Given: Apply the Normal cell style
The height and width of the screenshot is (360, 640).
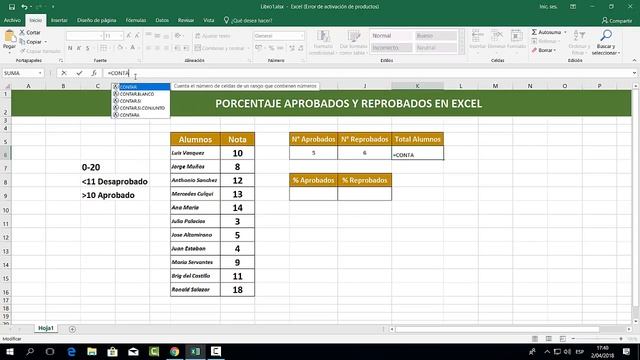Looking at the screenshot, I should (391, 36).
